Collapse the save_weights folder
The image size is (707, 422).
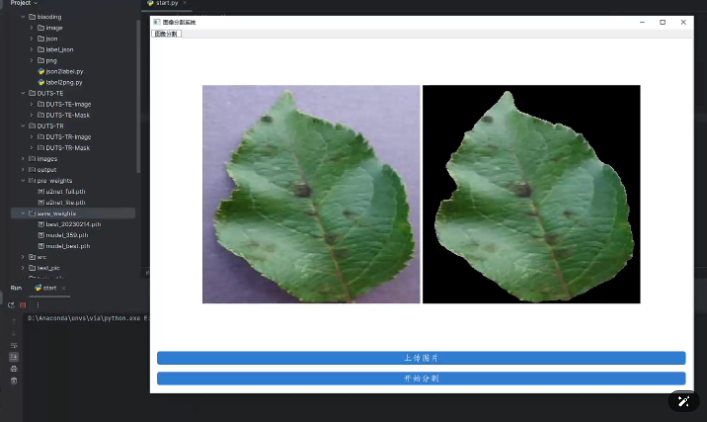(23, 213)
